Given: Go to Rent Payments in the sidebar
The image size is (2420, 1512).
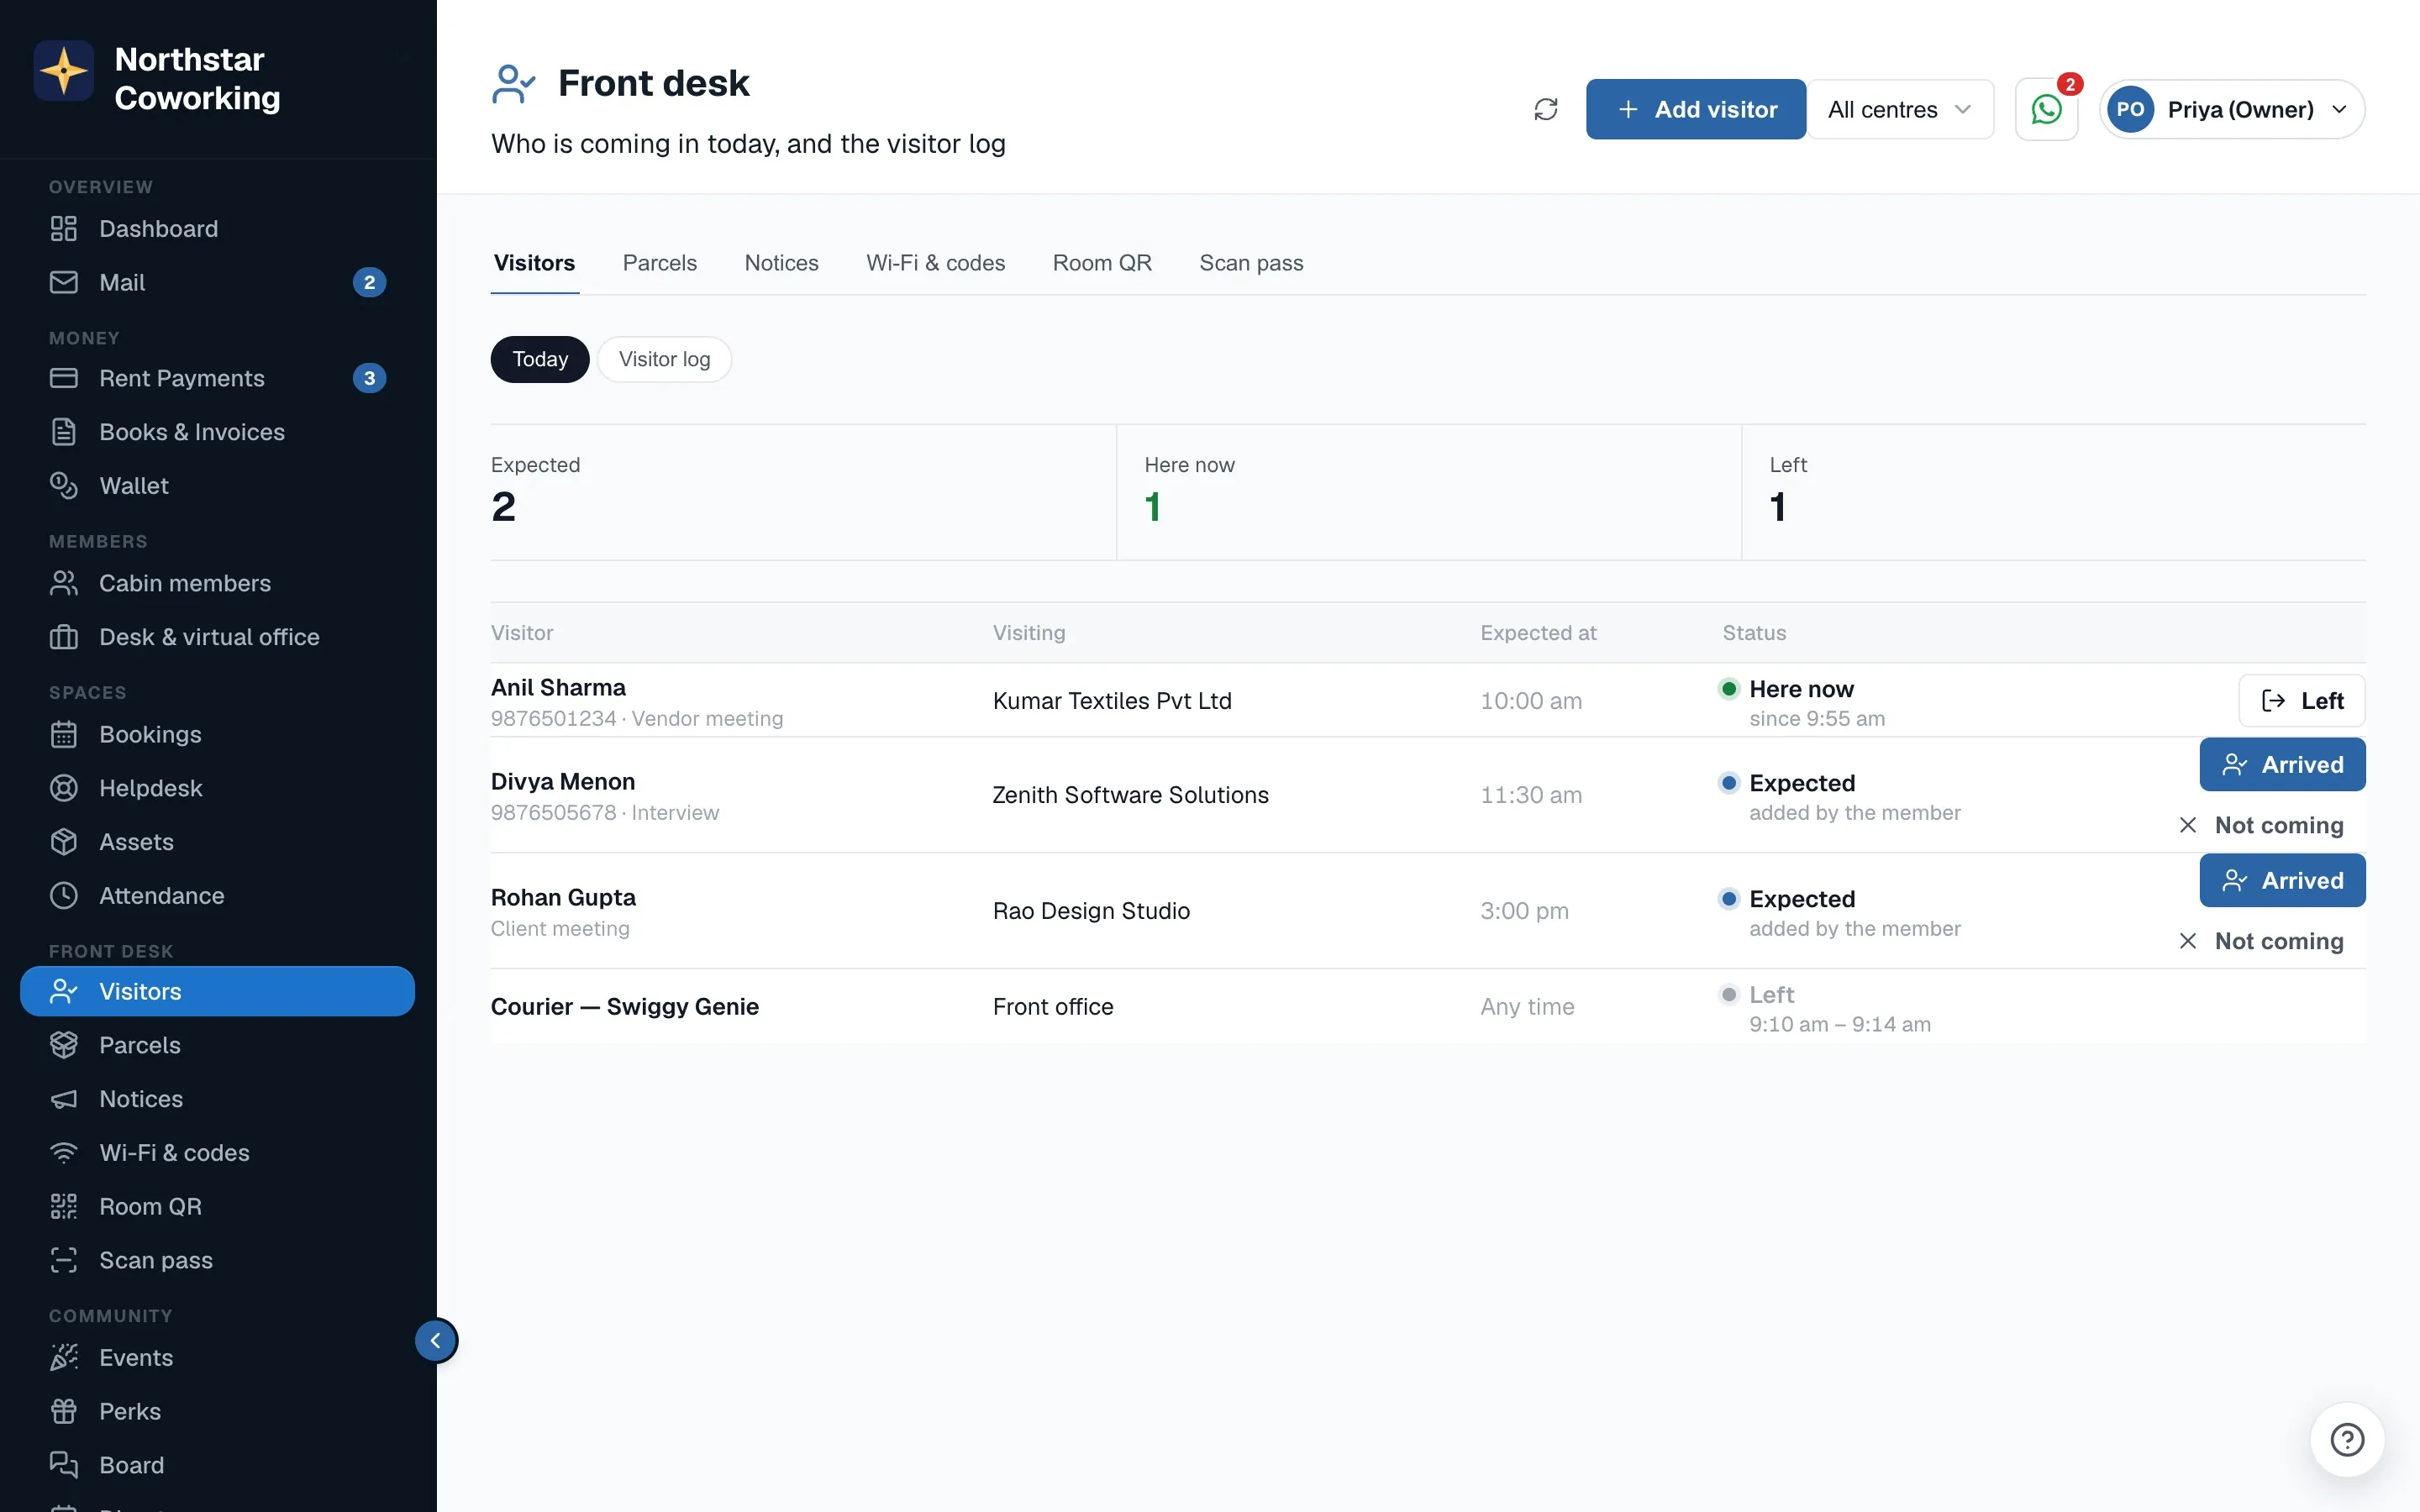Looking at the screenshot, I should (217, 378).
